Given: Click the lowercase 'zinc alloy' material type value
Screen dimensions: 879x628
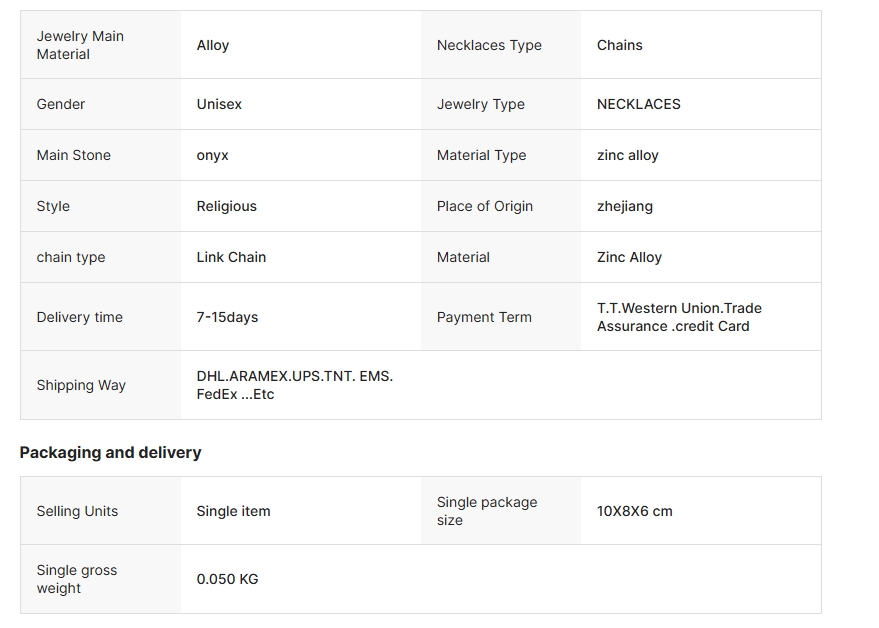Looking at the screenshot, I should pos(628,155).
